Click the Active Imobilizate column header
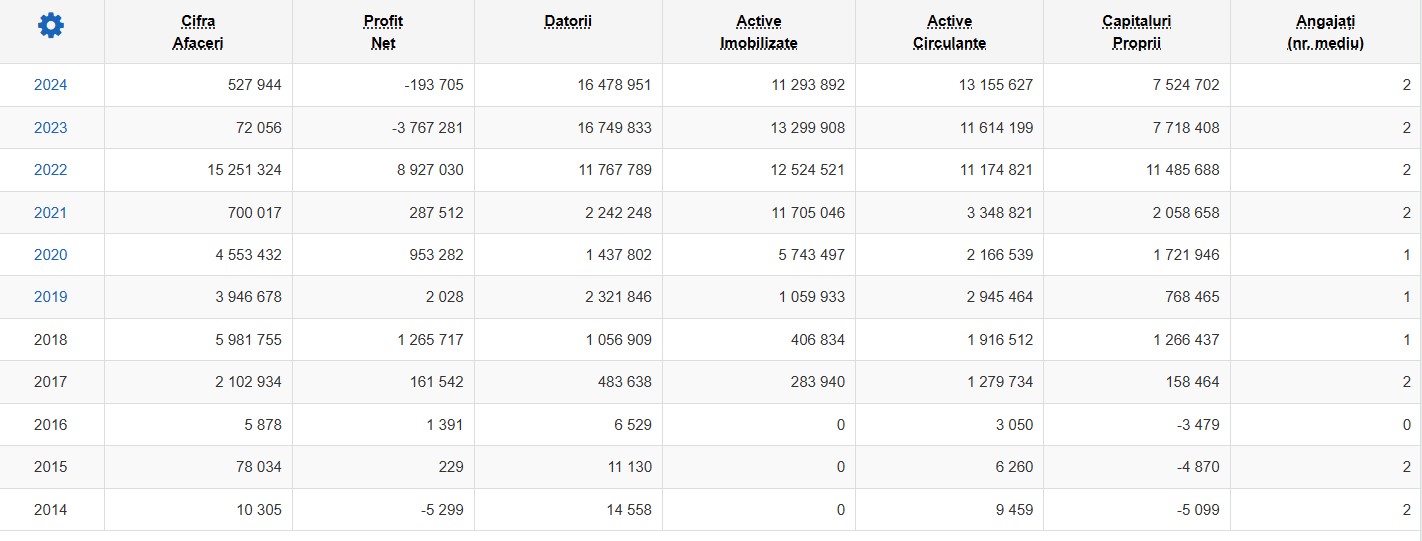This screenshot has width=1422, height=541. 759,32
